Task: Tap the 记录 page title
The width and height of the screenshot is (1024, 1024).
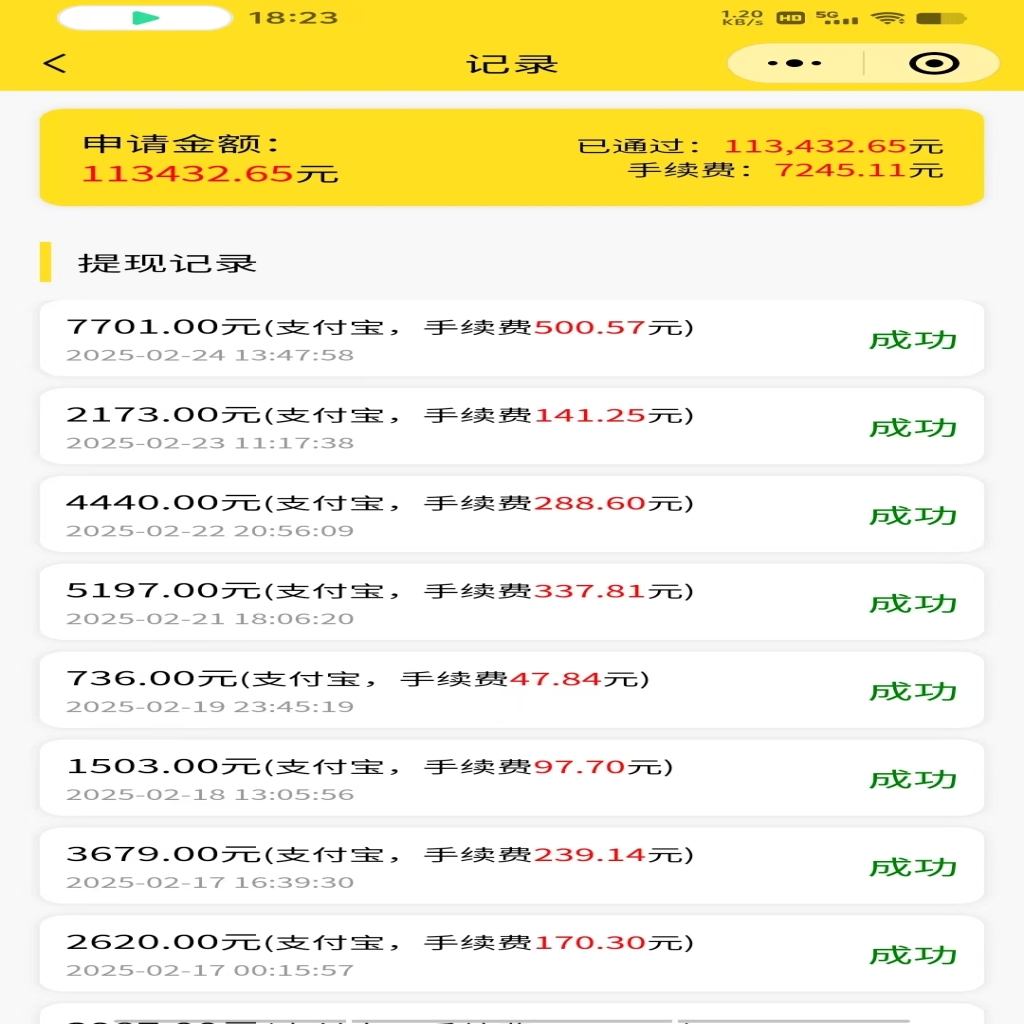Action: click(512, 64)
